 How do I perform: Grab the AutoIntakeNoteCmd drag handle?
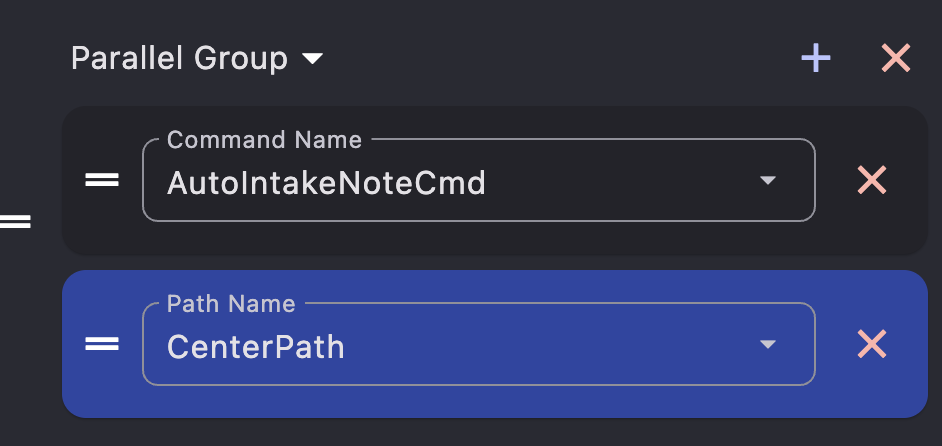coord(102,181)
